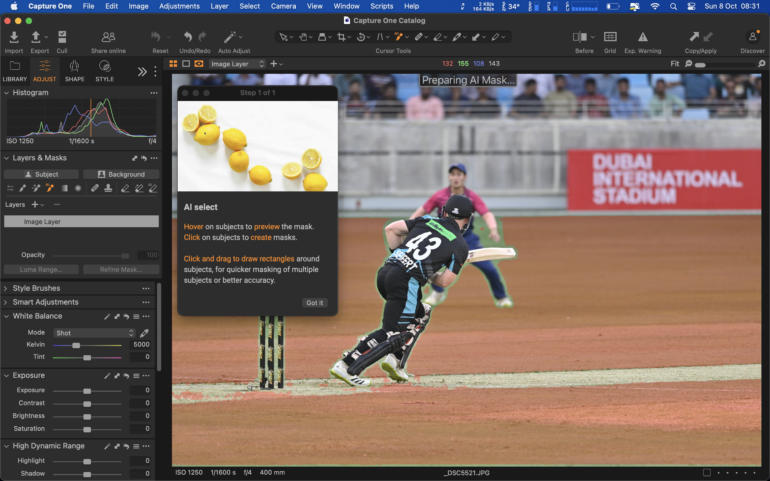Click the Tint slider
Viewport: 770px width, 481px height.
click(87, 357)
